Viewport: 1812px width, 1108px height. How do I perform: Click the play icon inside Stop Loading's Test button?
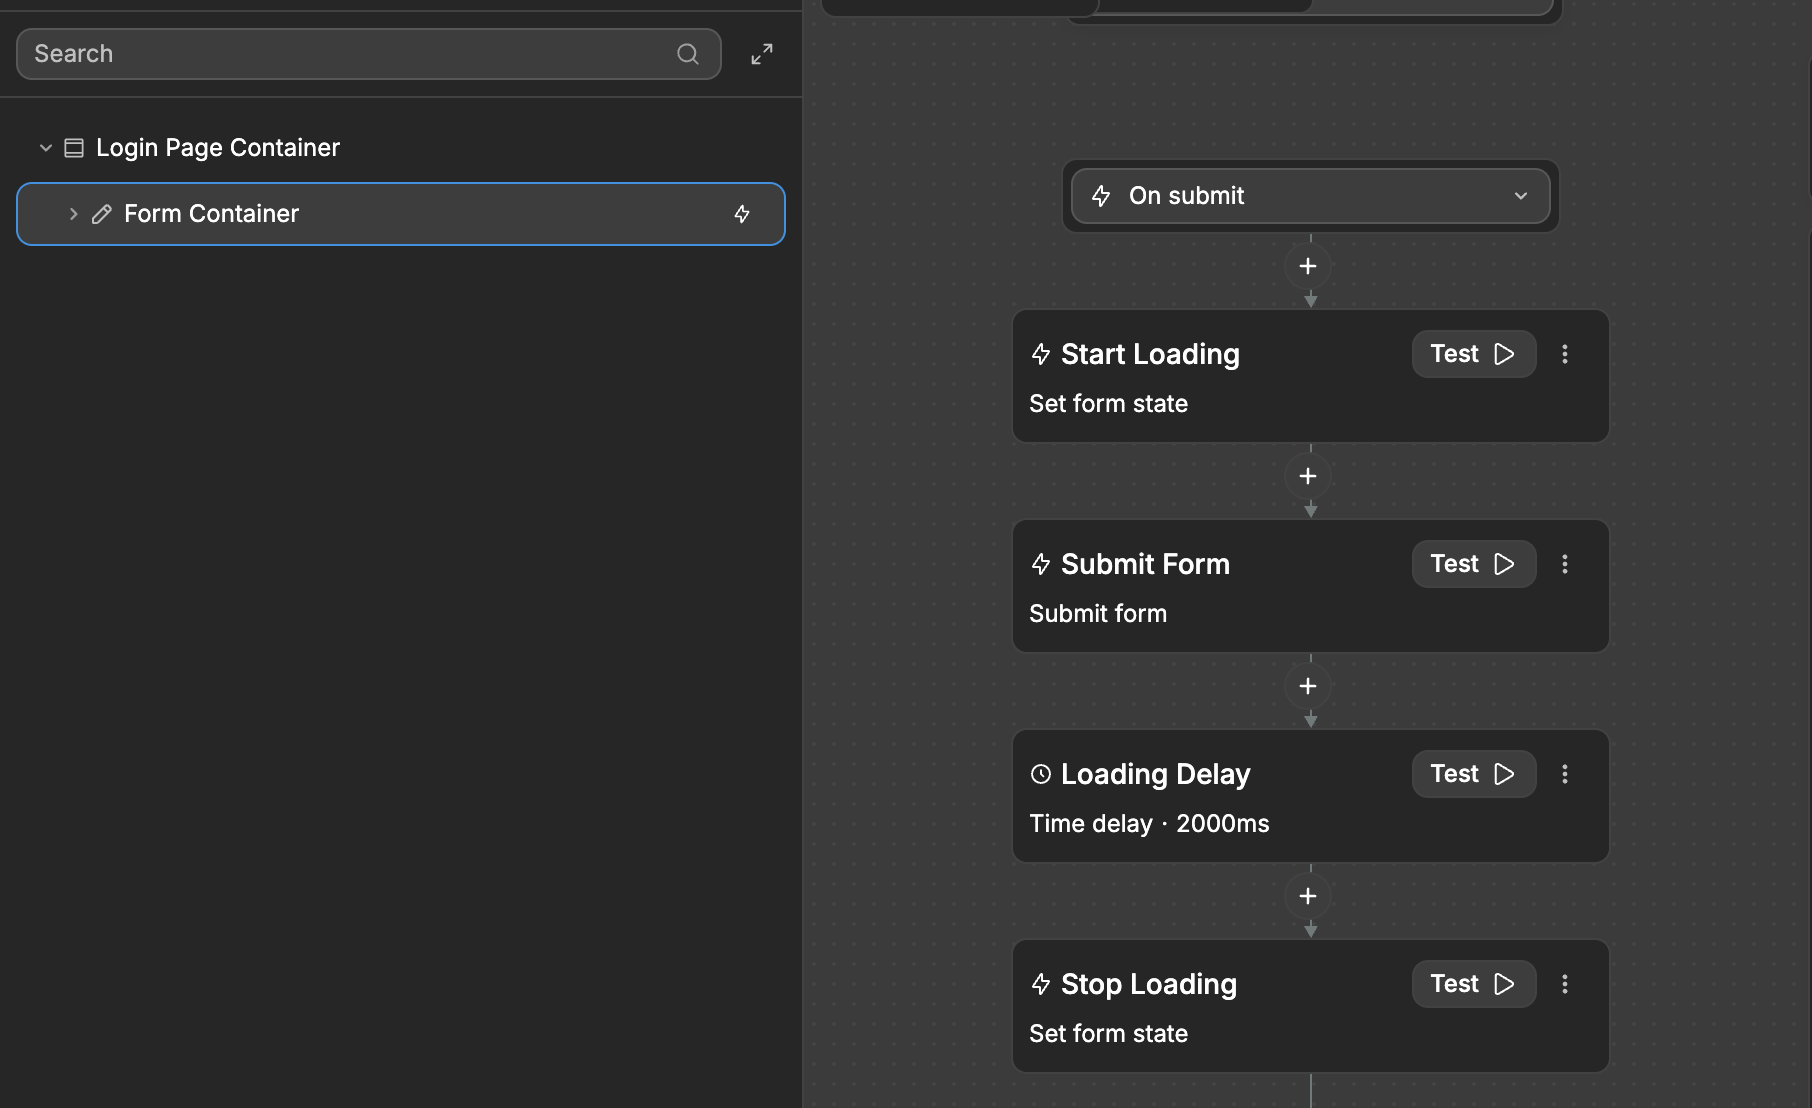(x=1504, y=984)
